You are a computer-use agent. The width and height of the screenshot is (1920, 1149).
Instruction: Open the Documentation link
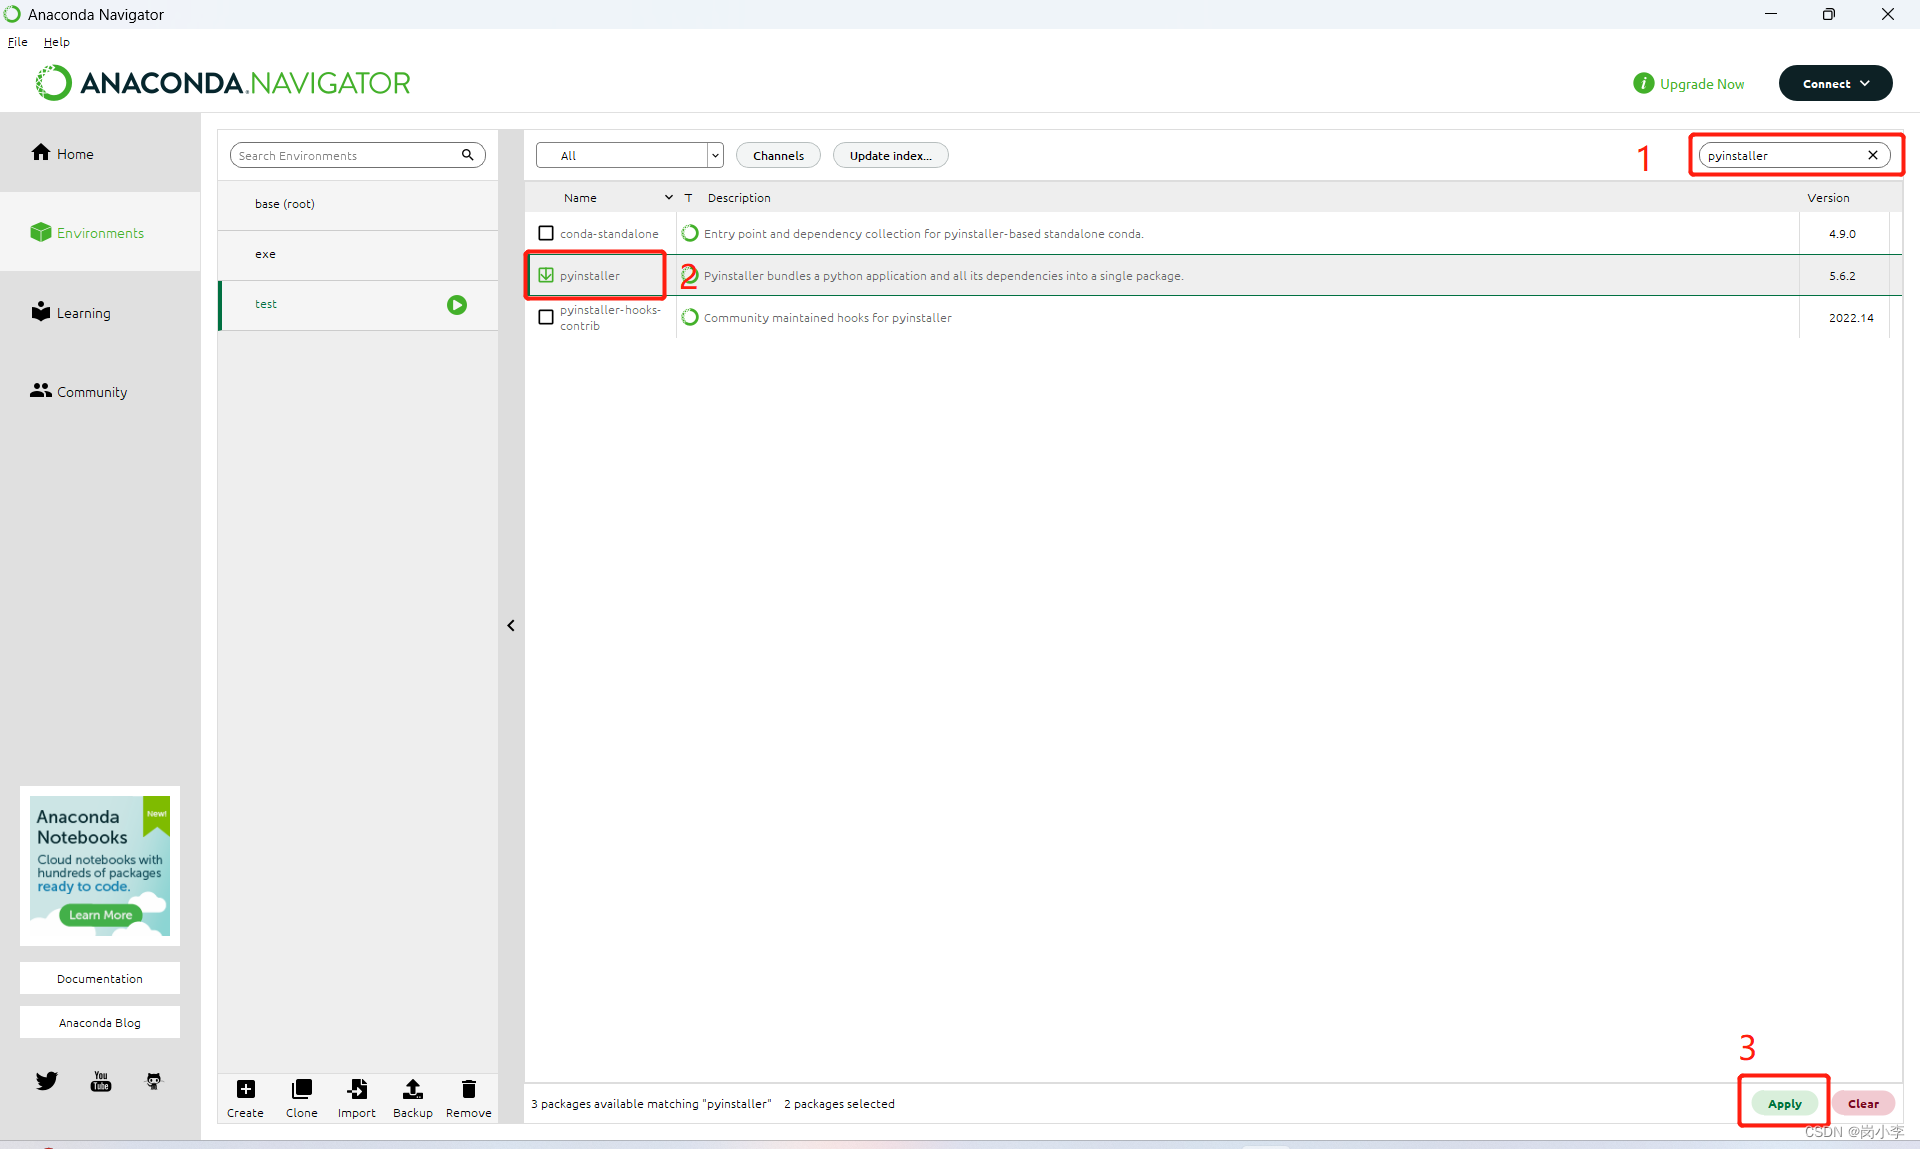pyautogui.click(x=100, y=978)
